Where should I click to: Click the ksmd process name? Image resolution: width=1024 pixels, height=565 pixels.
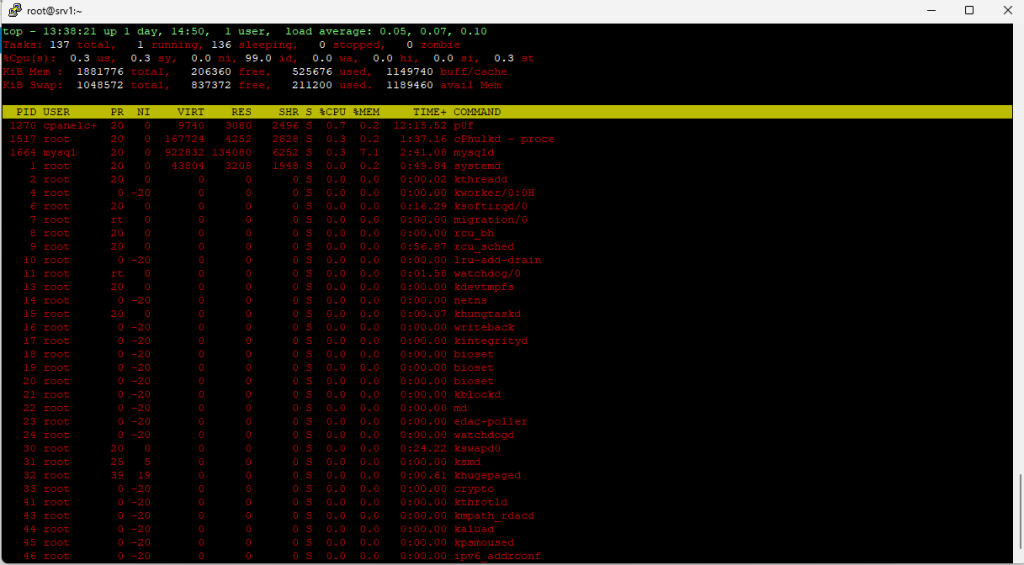coord(467,462)
